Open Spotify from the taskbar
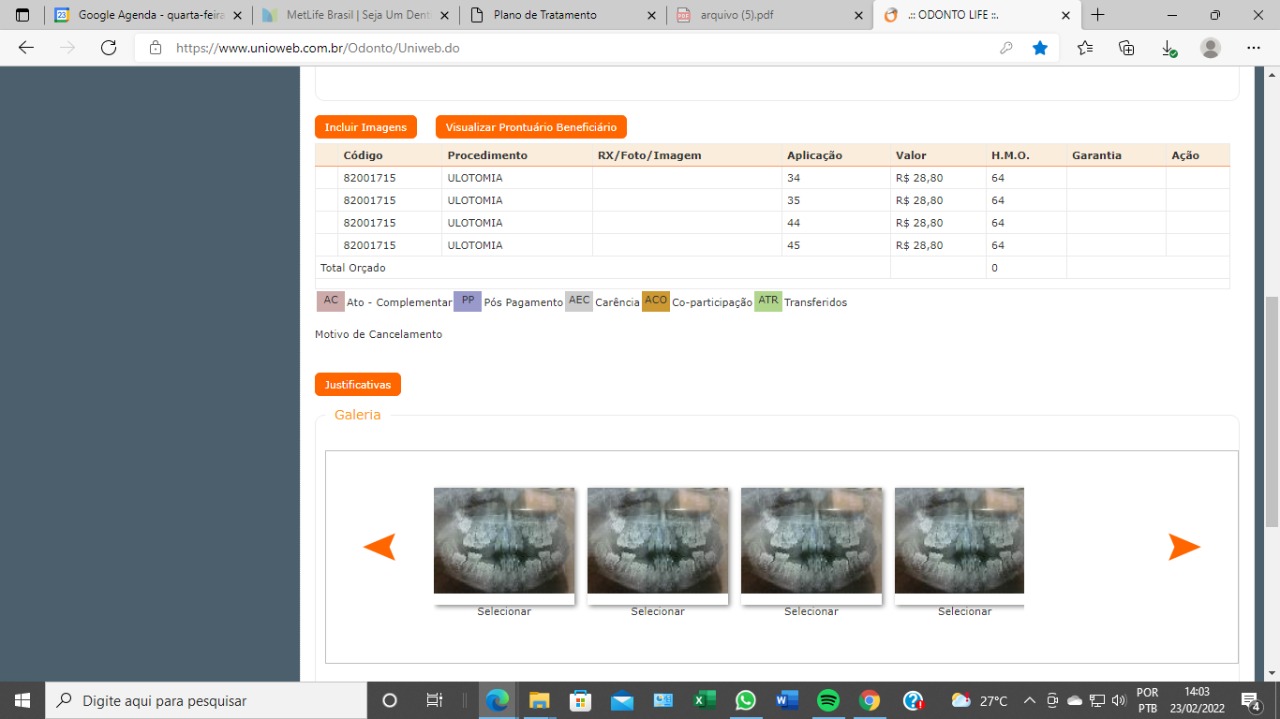 (x=828, y=700)
